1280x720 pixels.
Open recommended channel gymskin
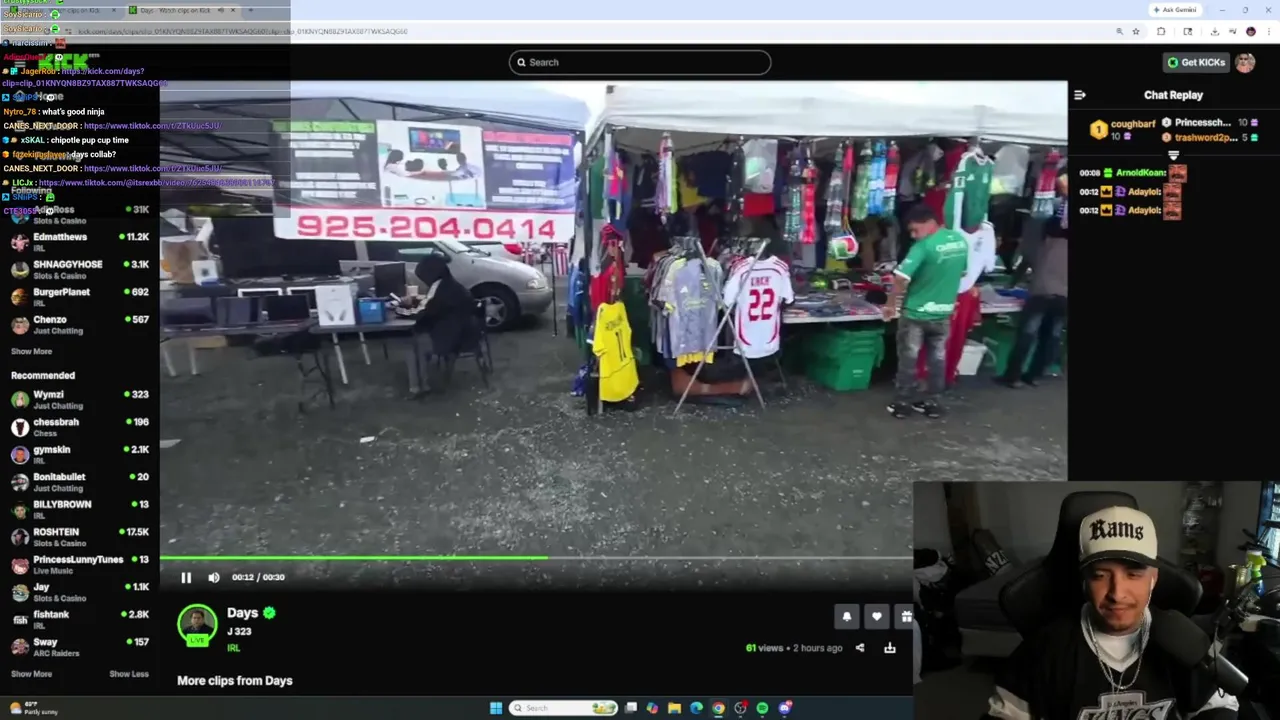[x=80, y=455]
